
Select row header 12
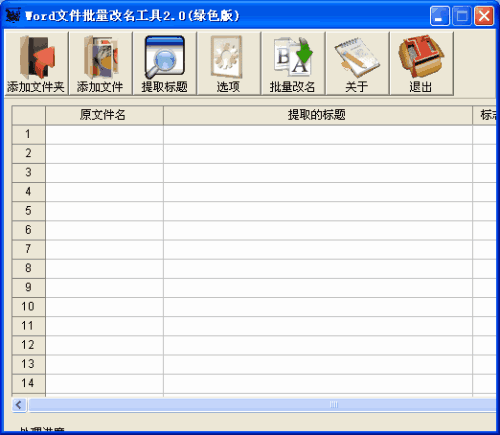[29, 345]
